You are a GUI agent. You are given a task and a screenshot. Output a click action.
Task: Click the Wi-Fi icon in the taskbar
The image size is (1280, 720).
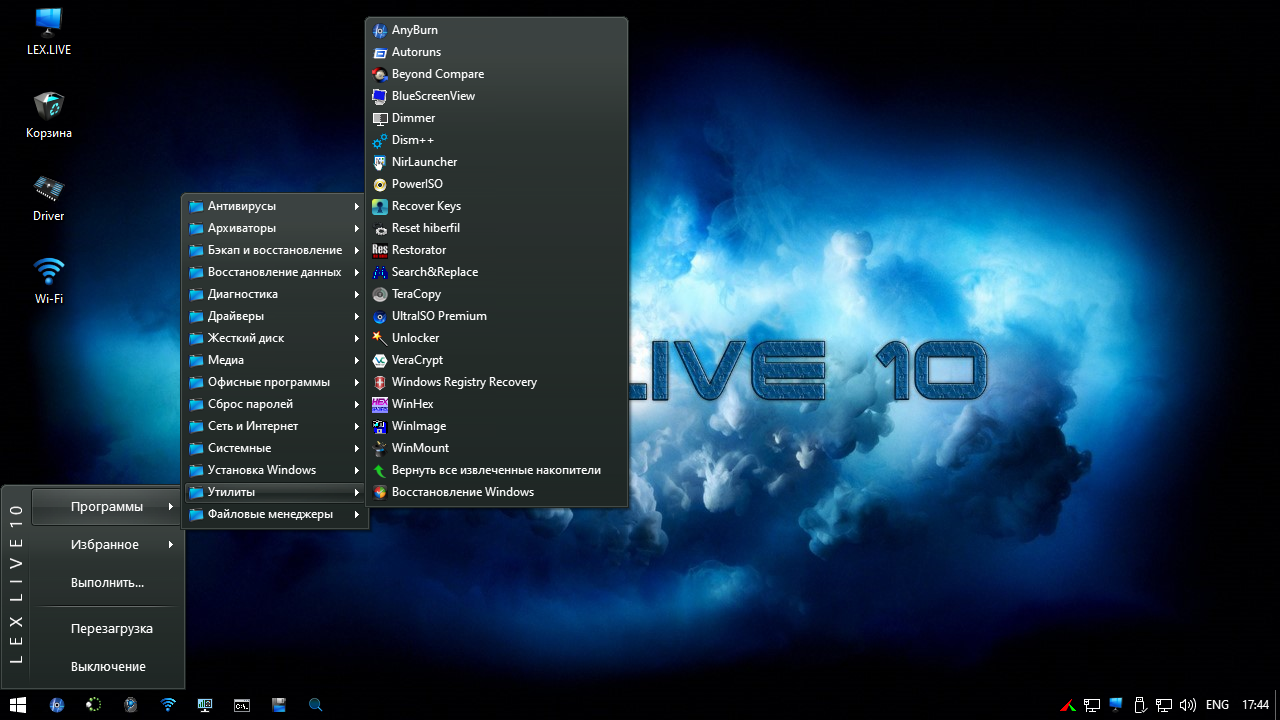coord(168,705)
